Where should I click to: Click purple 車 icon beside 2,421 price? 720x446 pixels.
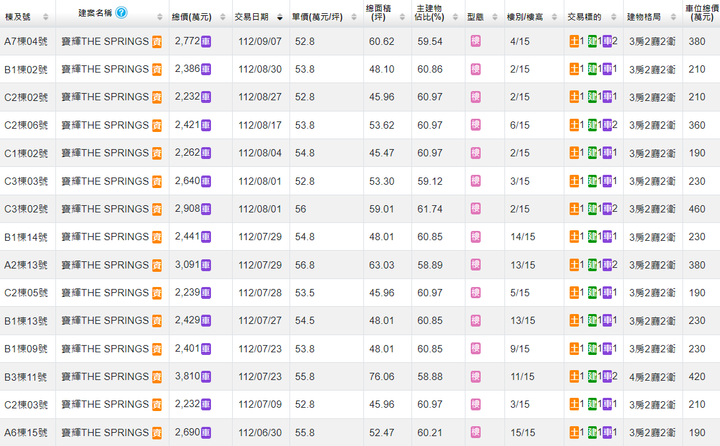point(206,125)
